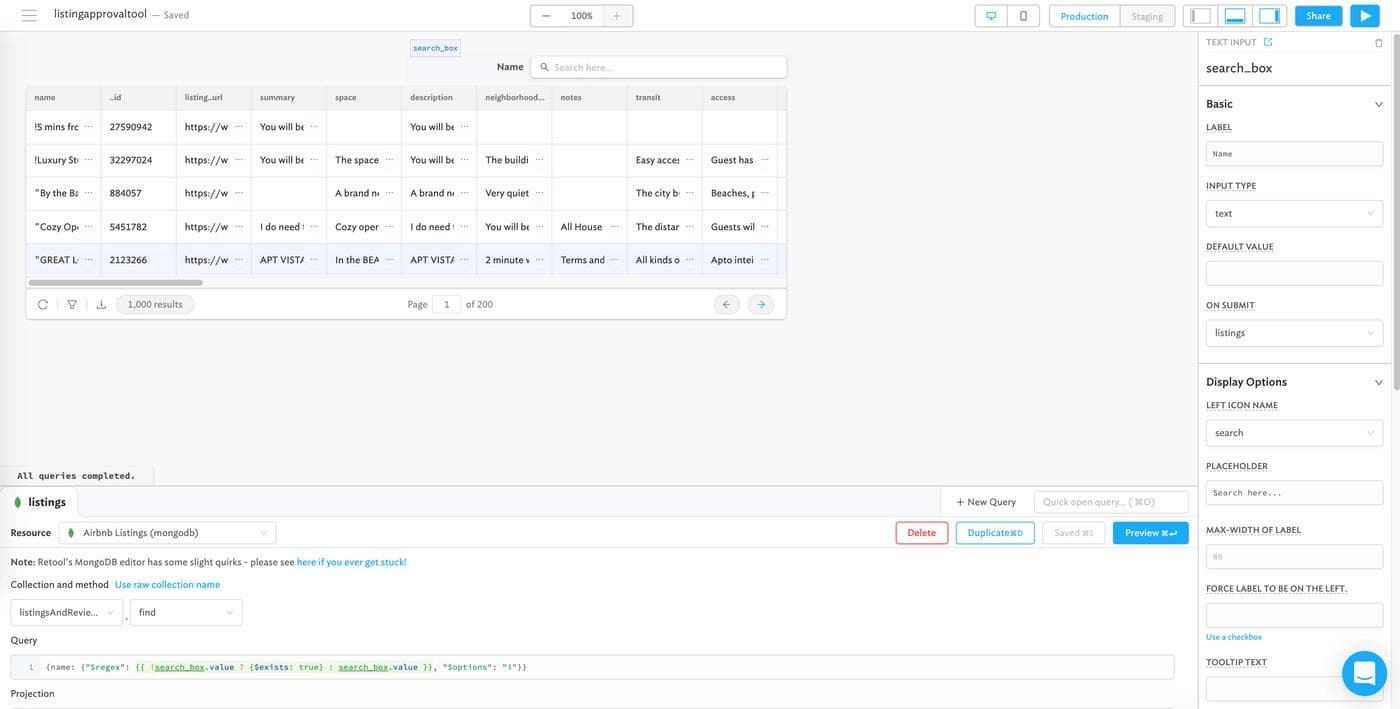Viewport: 1400px width, 709px height.
Task: Toggle the right inspector panel visibility
Action: pos(1269,16)
